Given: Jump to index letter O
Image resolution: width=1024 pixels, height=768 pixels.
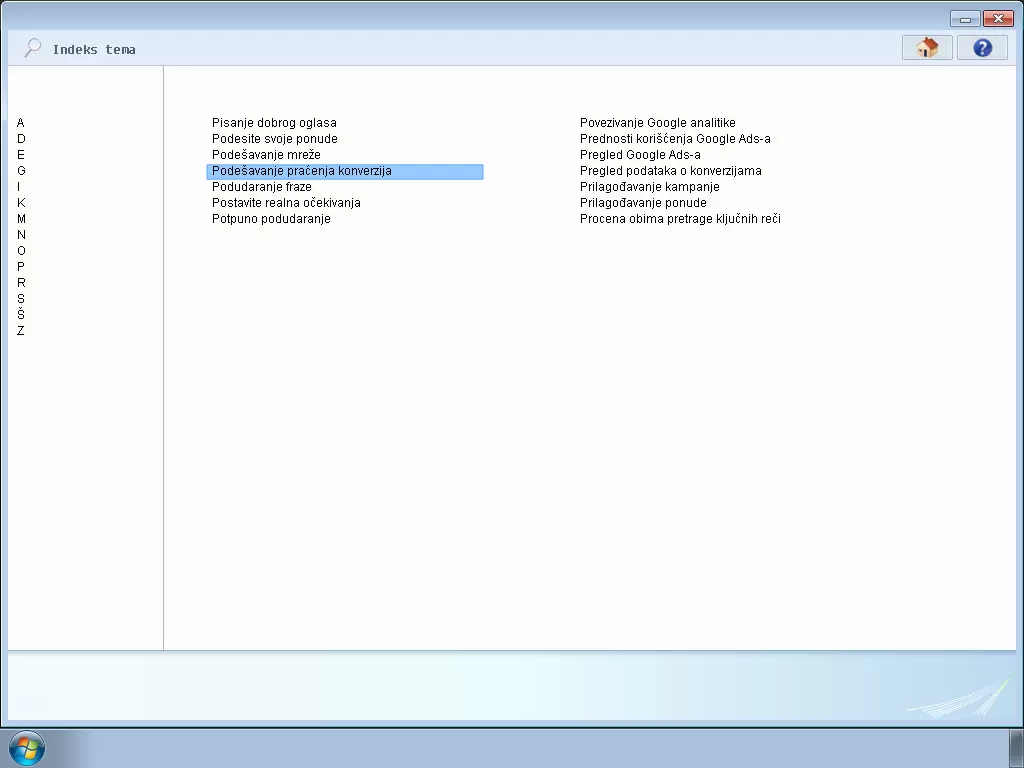Looking at the screenshot, I should 22,251.
